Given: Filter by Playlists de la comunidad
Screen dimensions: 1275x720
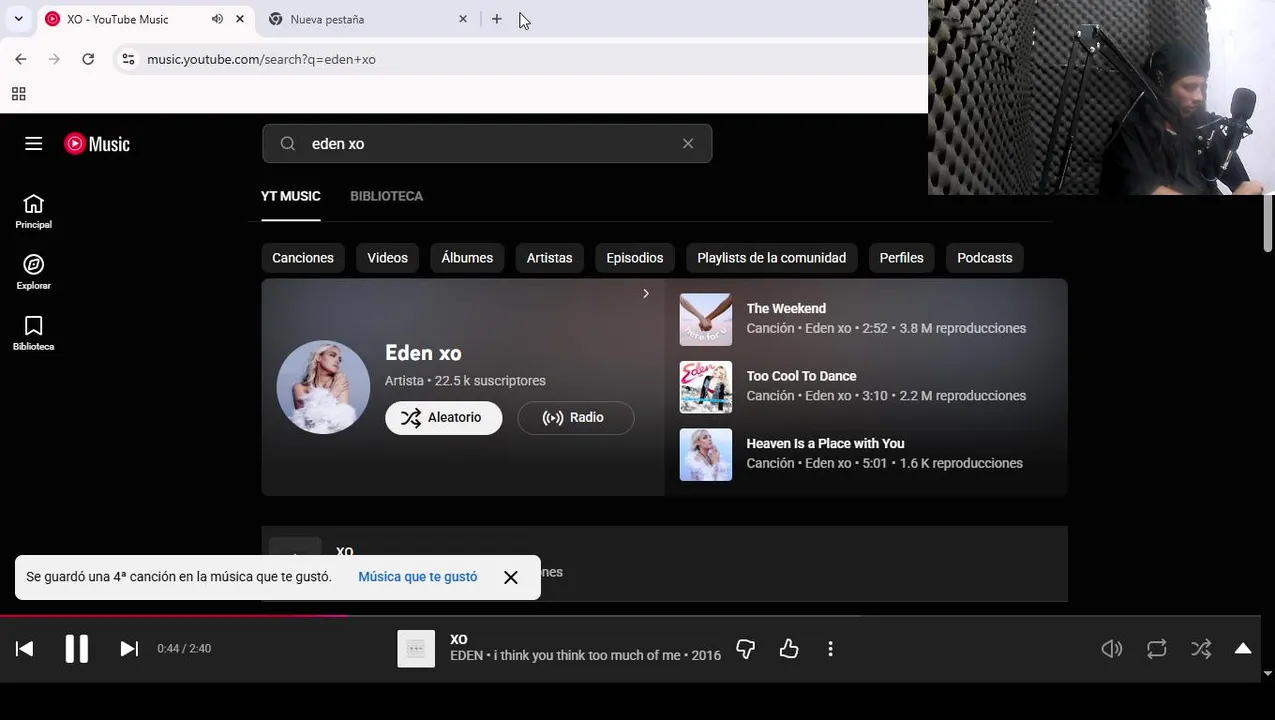Looking at the screenshot, I should tap(771, 258).
